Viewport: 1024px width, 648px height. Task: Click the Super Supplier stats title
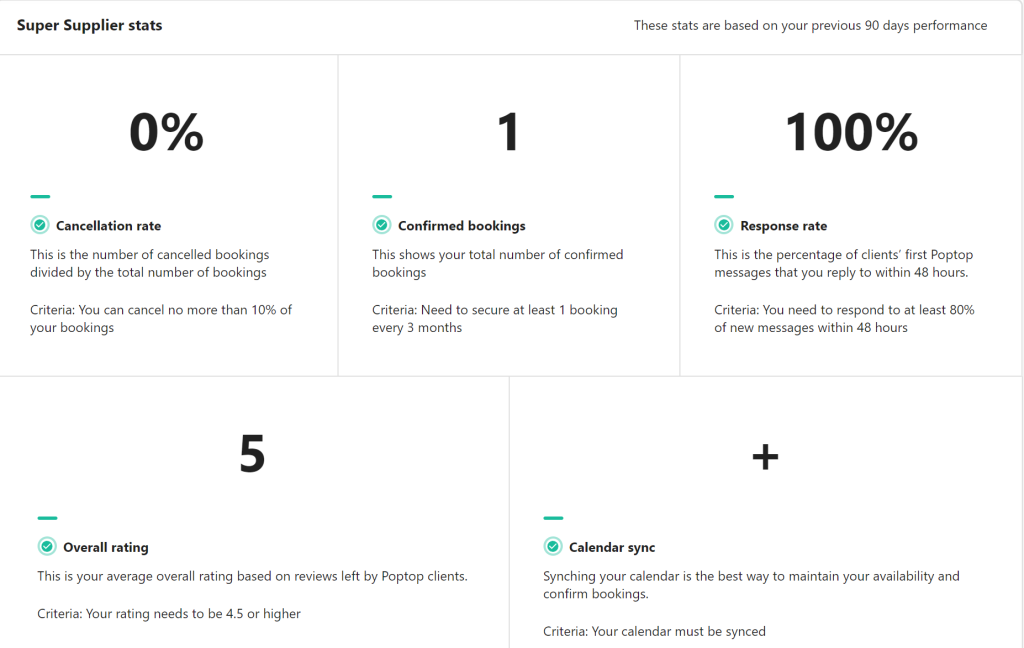(89, 25)
